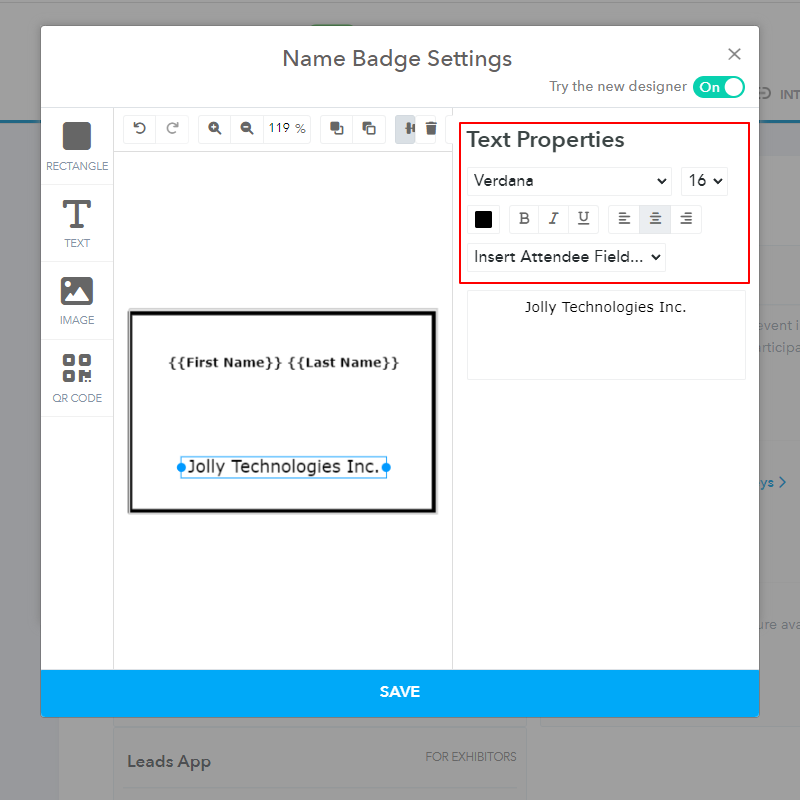The height and width of the screenshot is (800, 800).
Task: Open the Verdana font dropdown
Action: coord(569,181)
